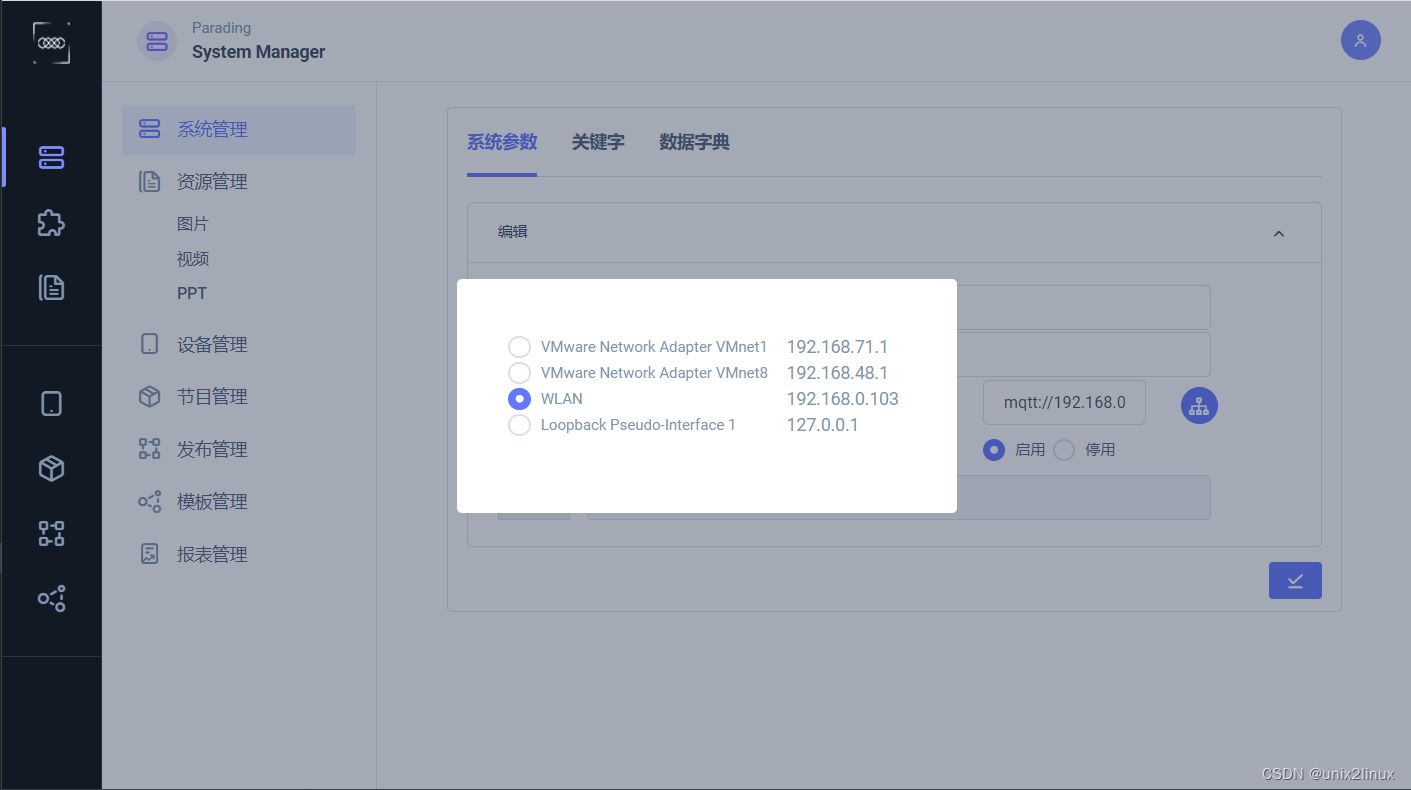The image size is (1411, 790).
Task: Select Loopback Pseudo-Interface 1 radio
Action: [519, 425]
